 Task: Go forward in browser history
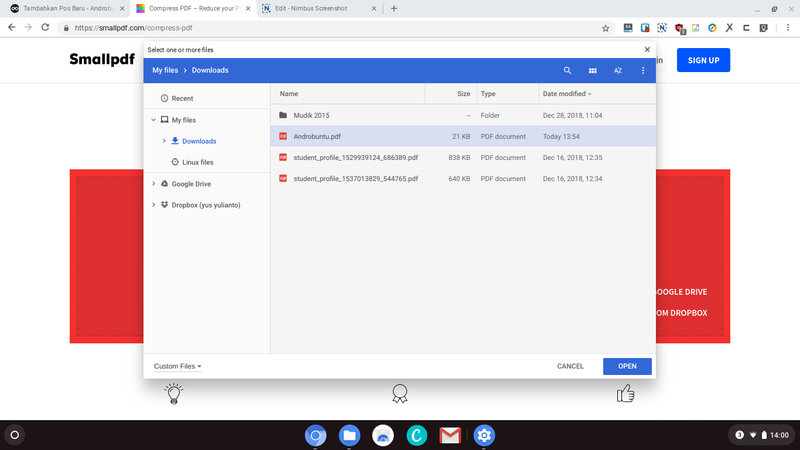pos(29,28)
